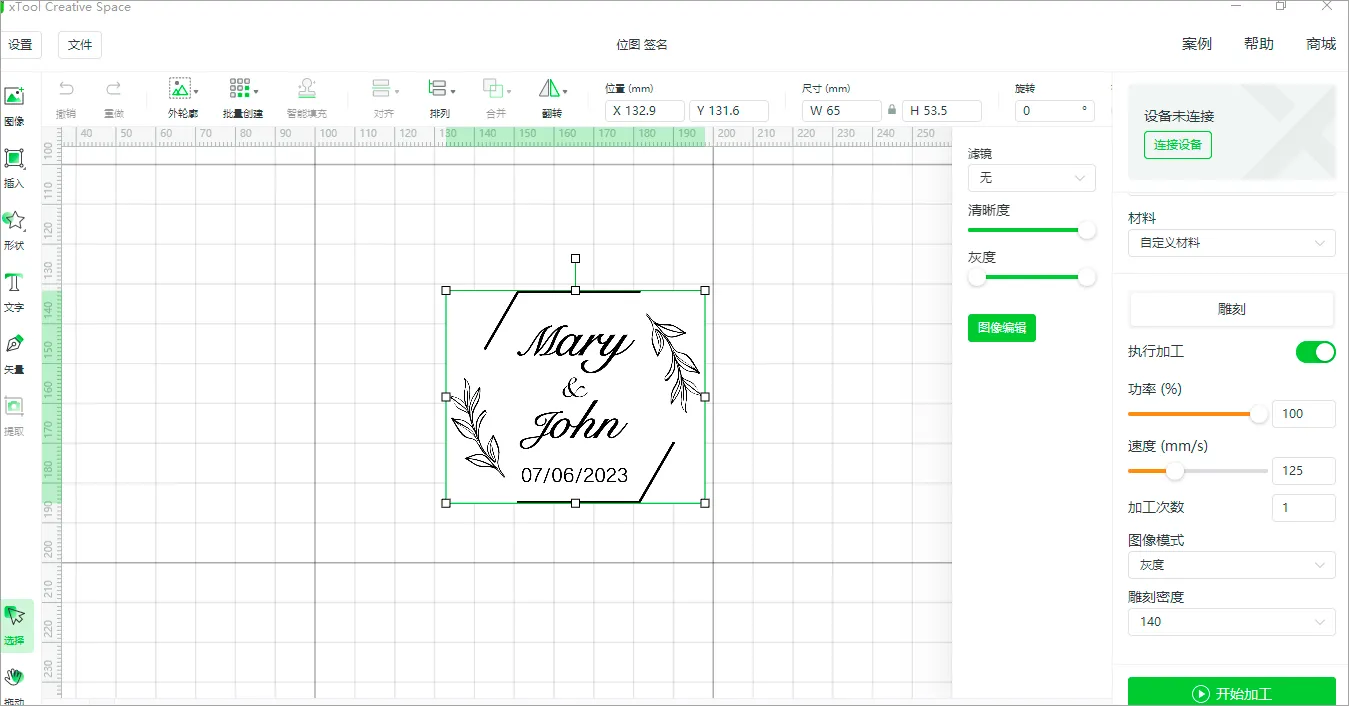Click the 灰度 slider left handle

977,277
